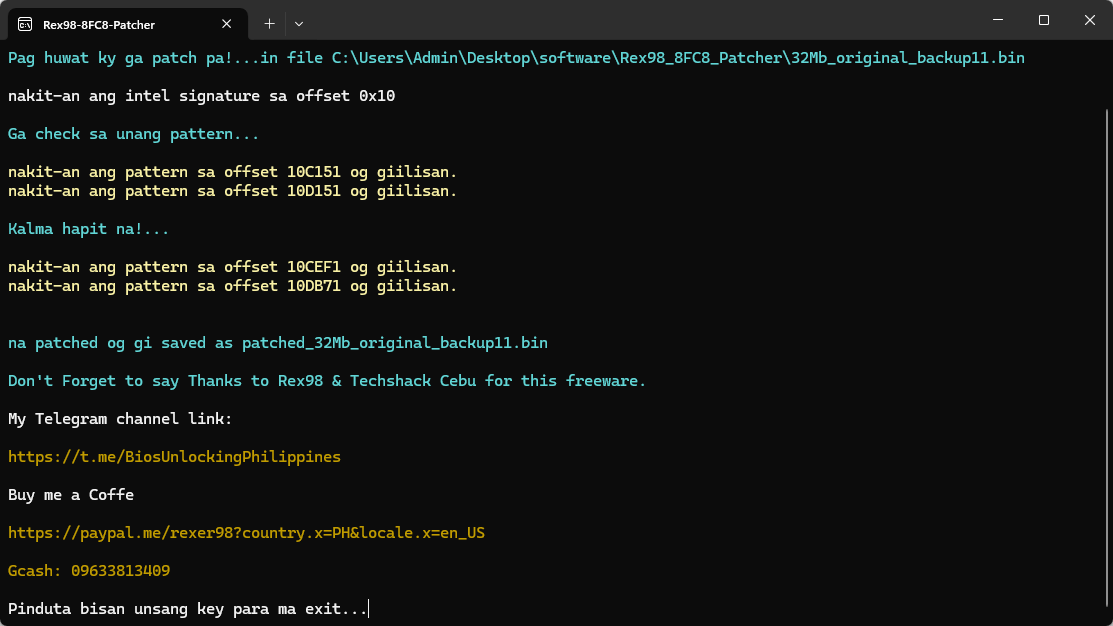
Task: Open the PayPal rexer98 donation link
Action: click(246, 533)
